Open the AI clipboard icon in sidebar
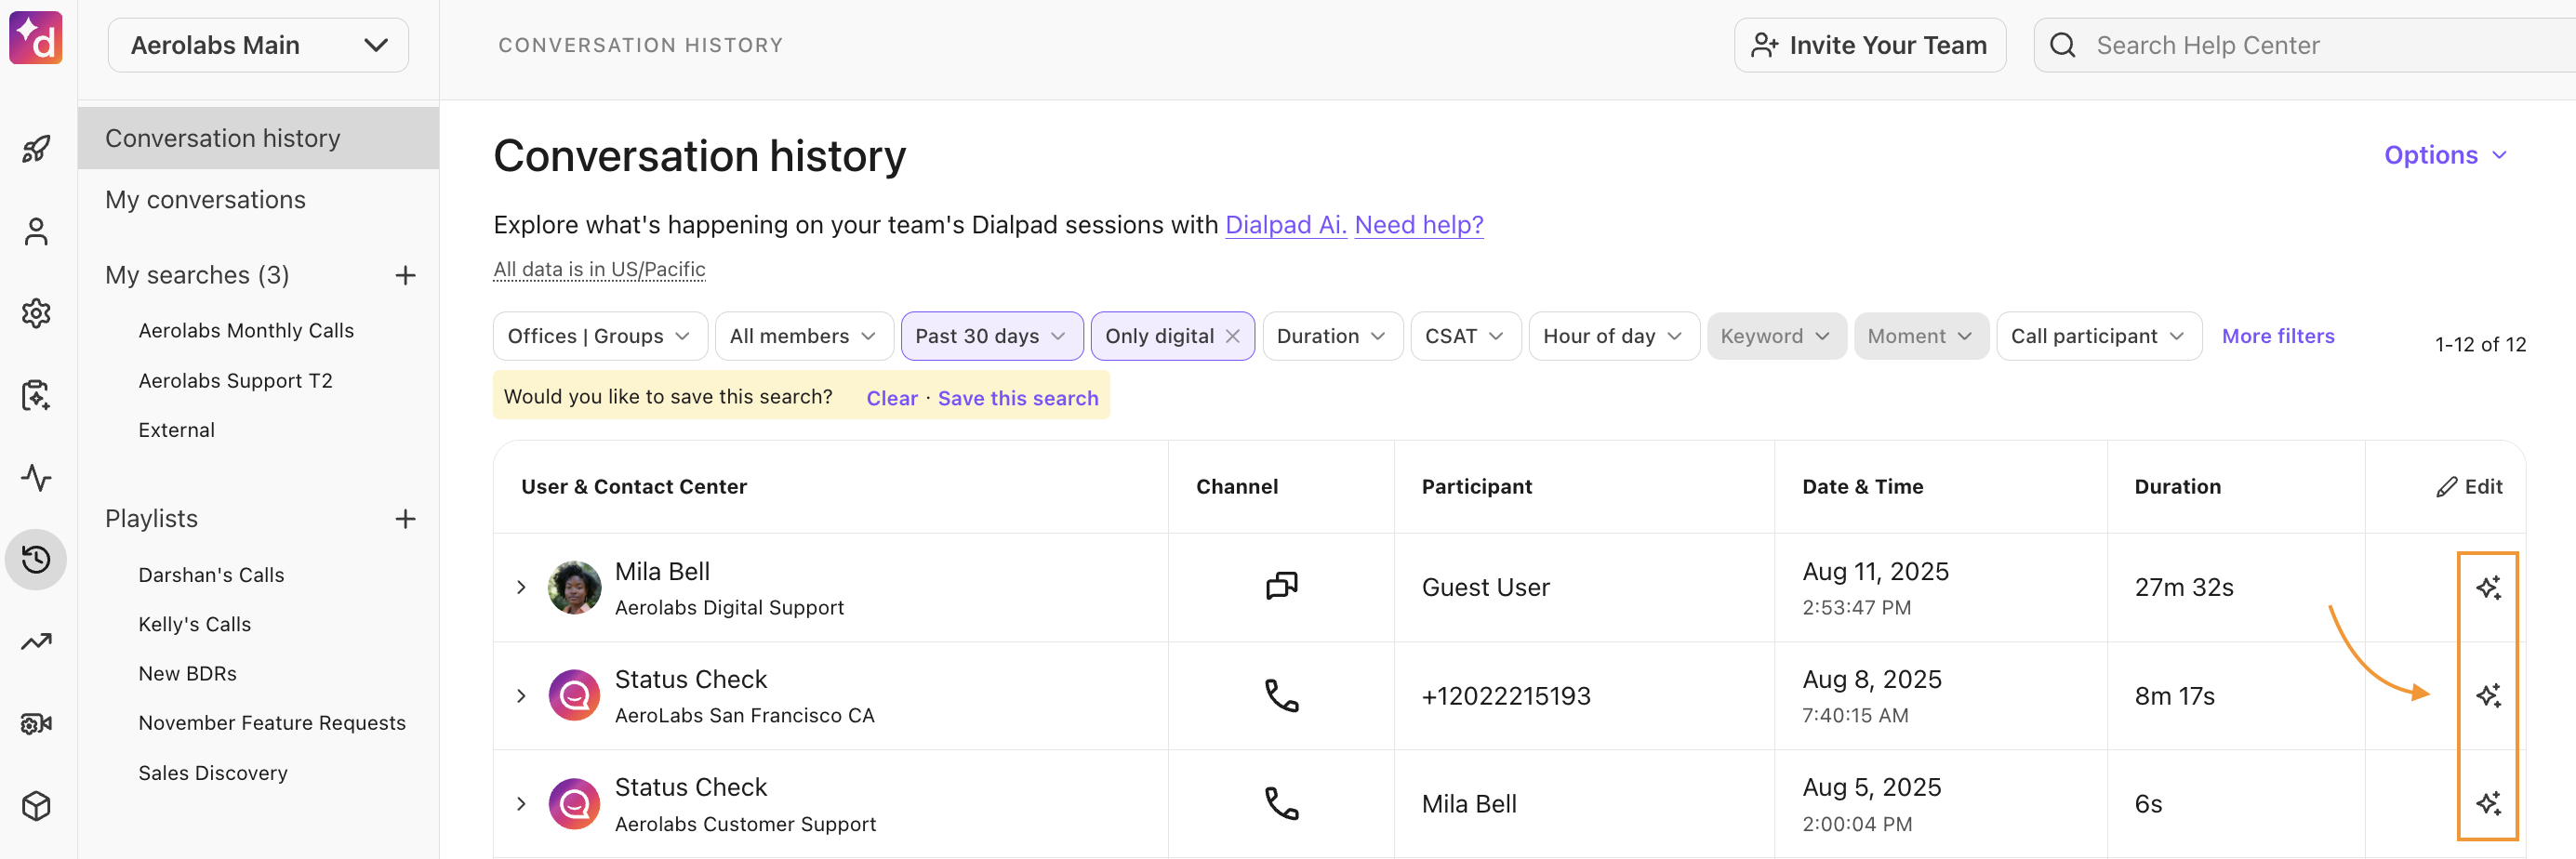 36,395
